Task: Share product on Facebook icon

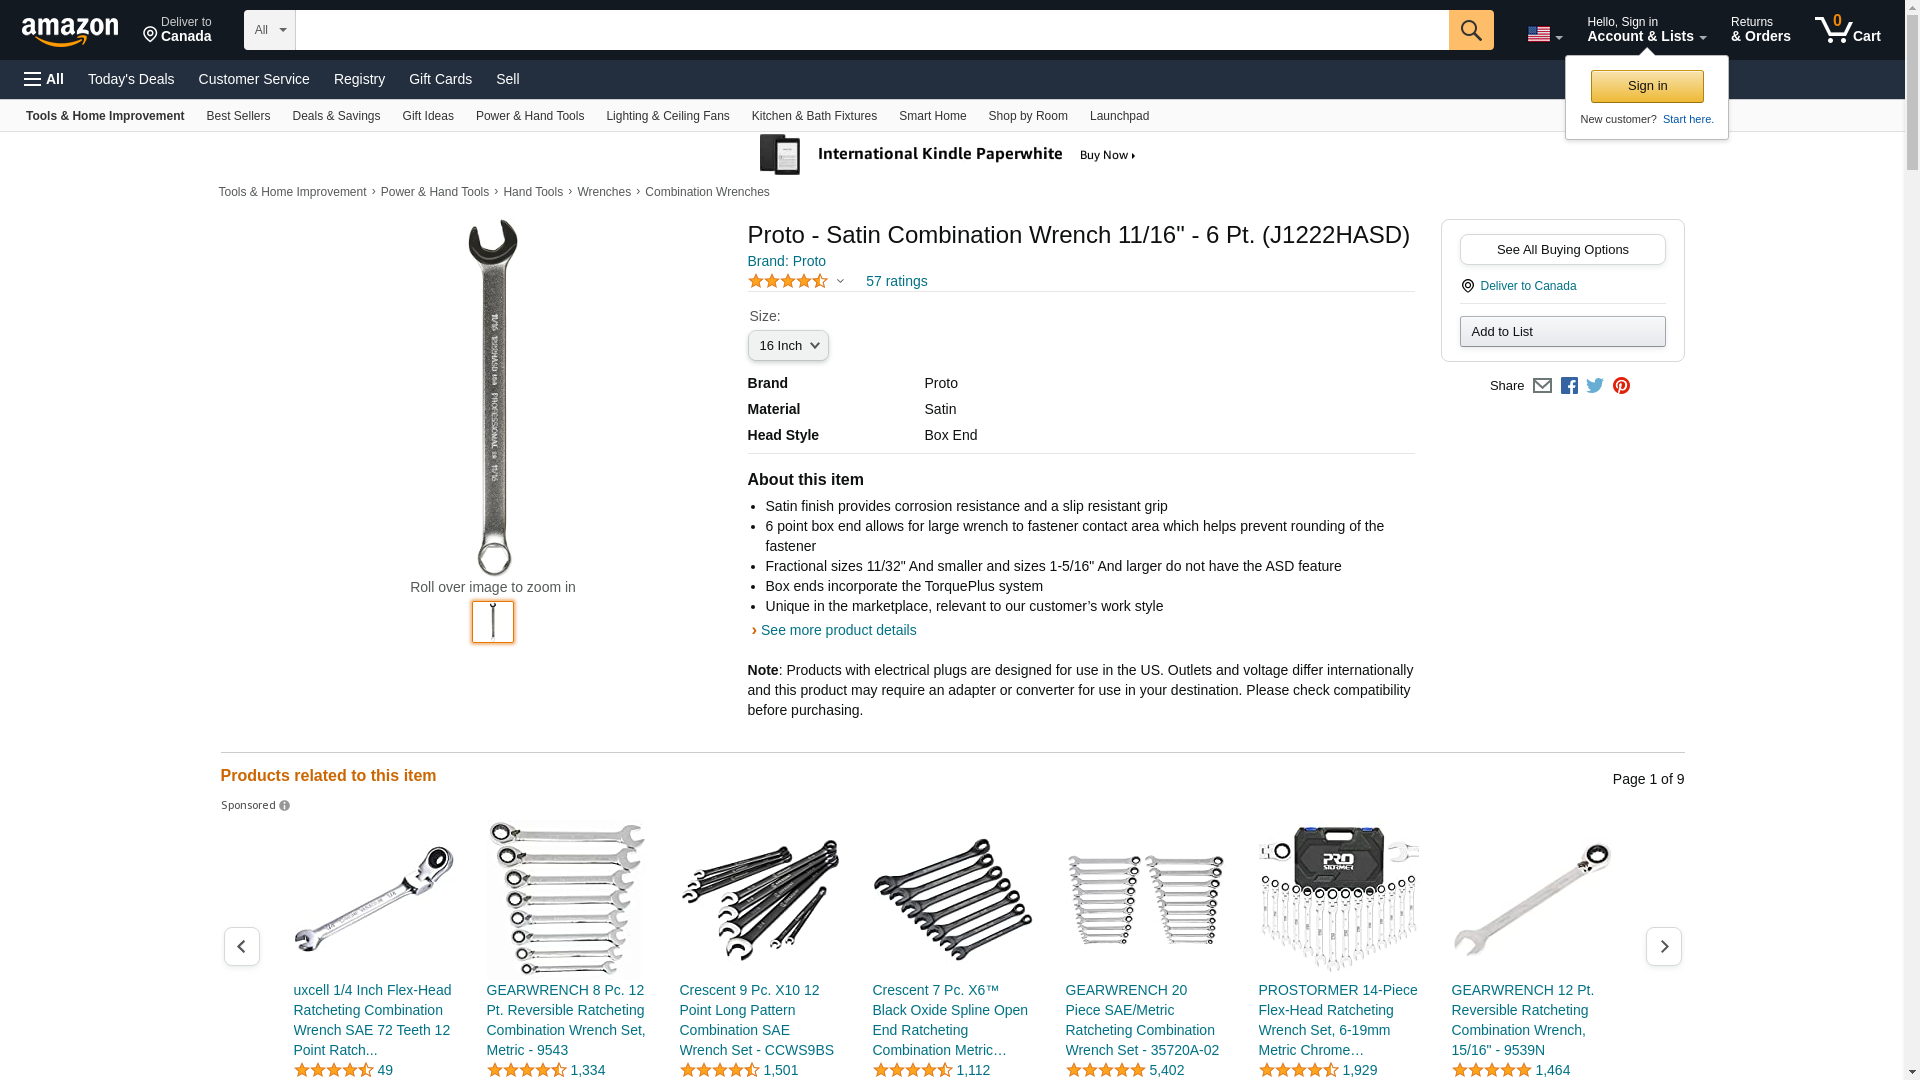Action: tap(1569, 386)
